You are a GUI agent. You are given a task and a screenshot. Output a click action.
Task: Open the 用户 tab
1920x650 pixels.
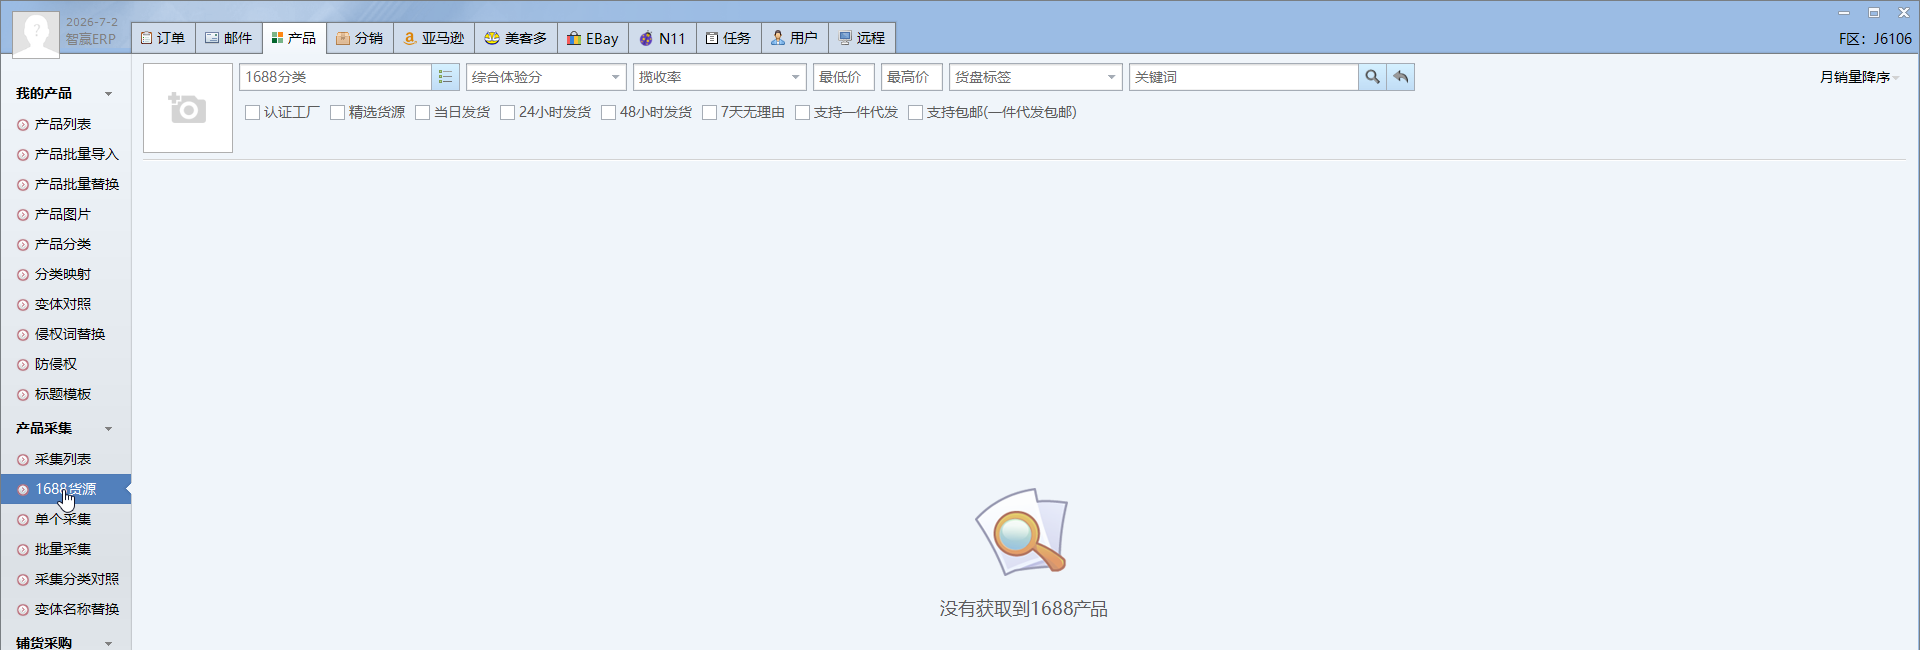click(795, 38)
